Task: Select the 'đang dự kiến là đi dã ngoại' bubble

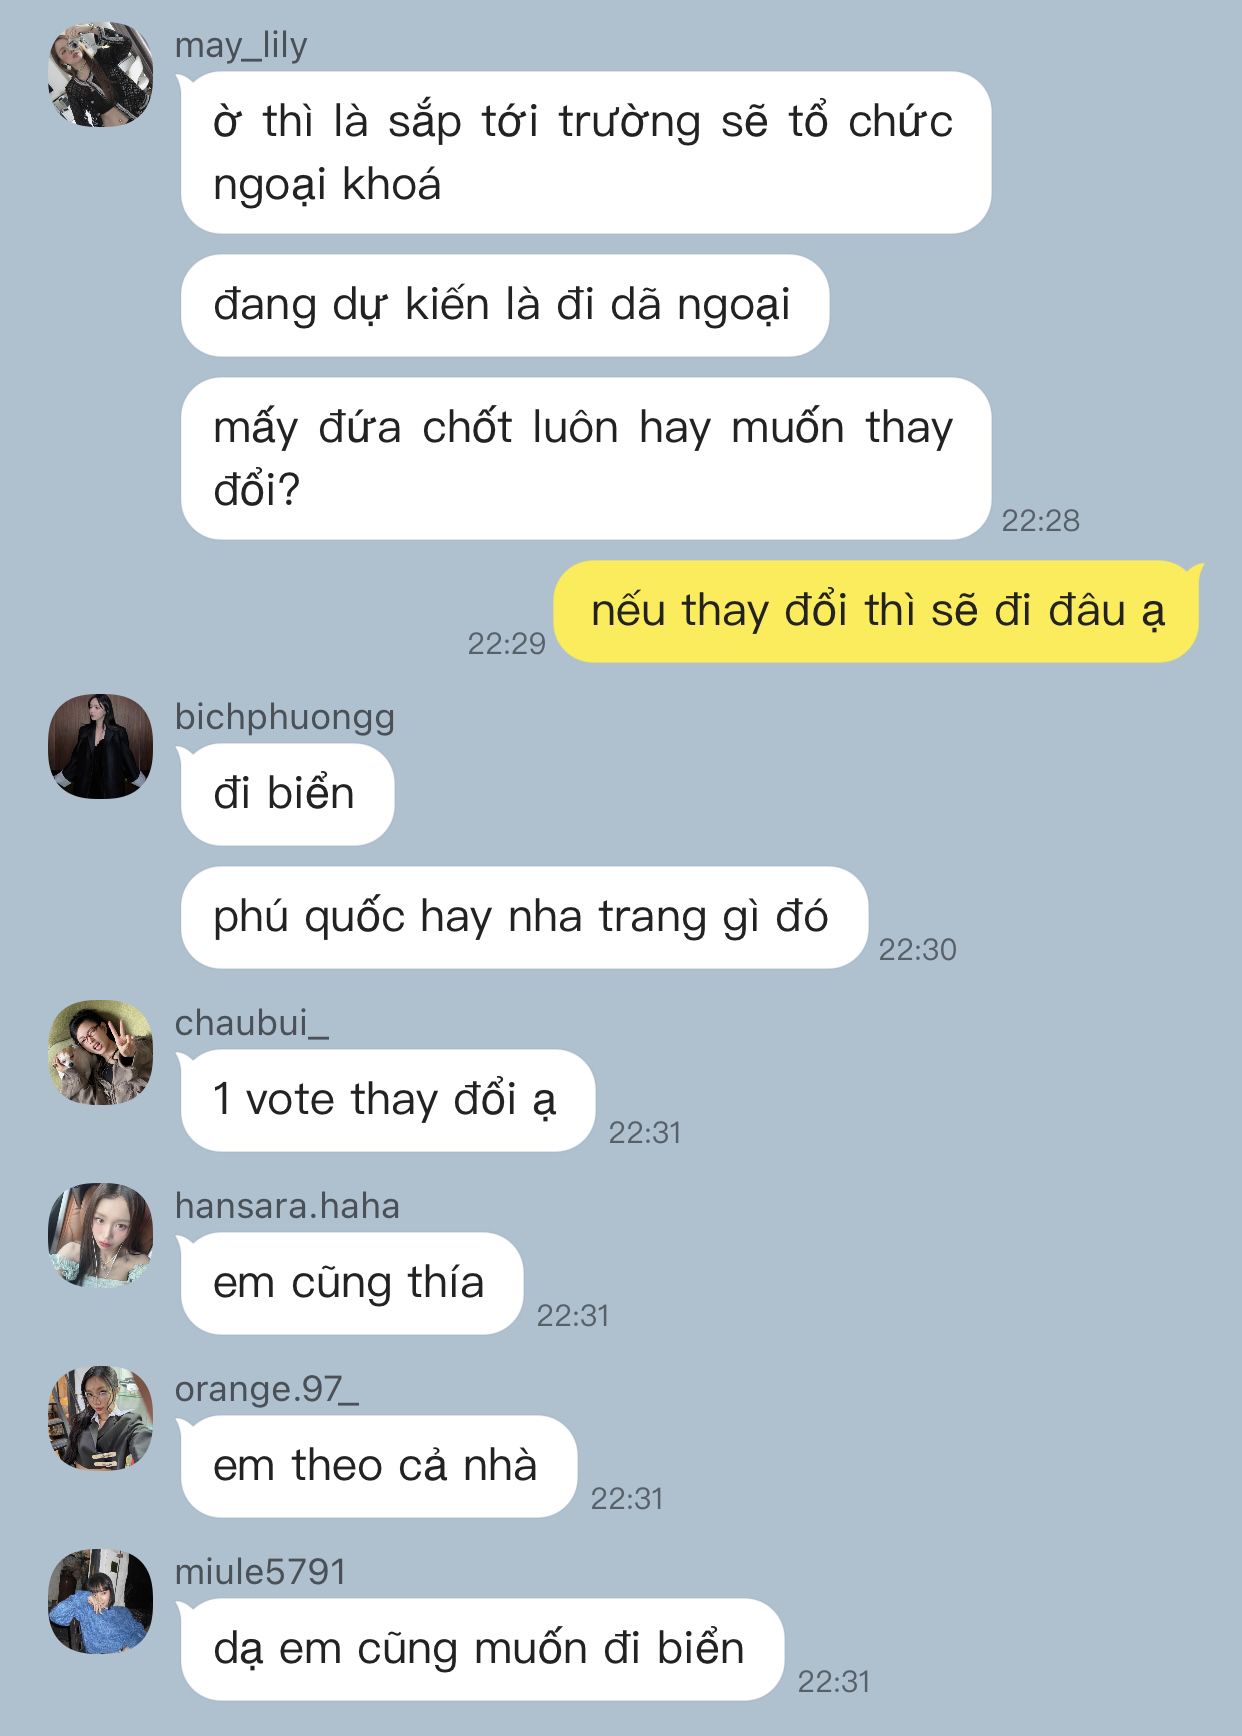Action: 504,305
